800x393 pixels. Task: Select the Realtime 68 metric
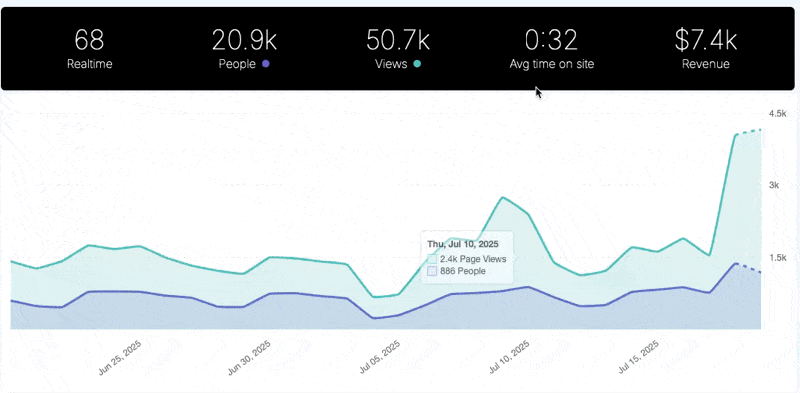click(90, 48)
